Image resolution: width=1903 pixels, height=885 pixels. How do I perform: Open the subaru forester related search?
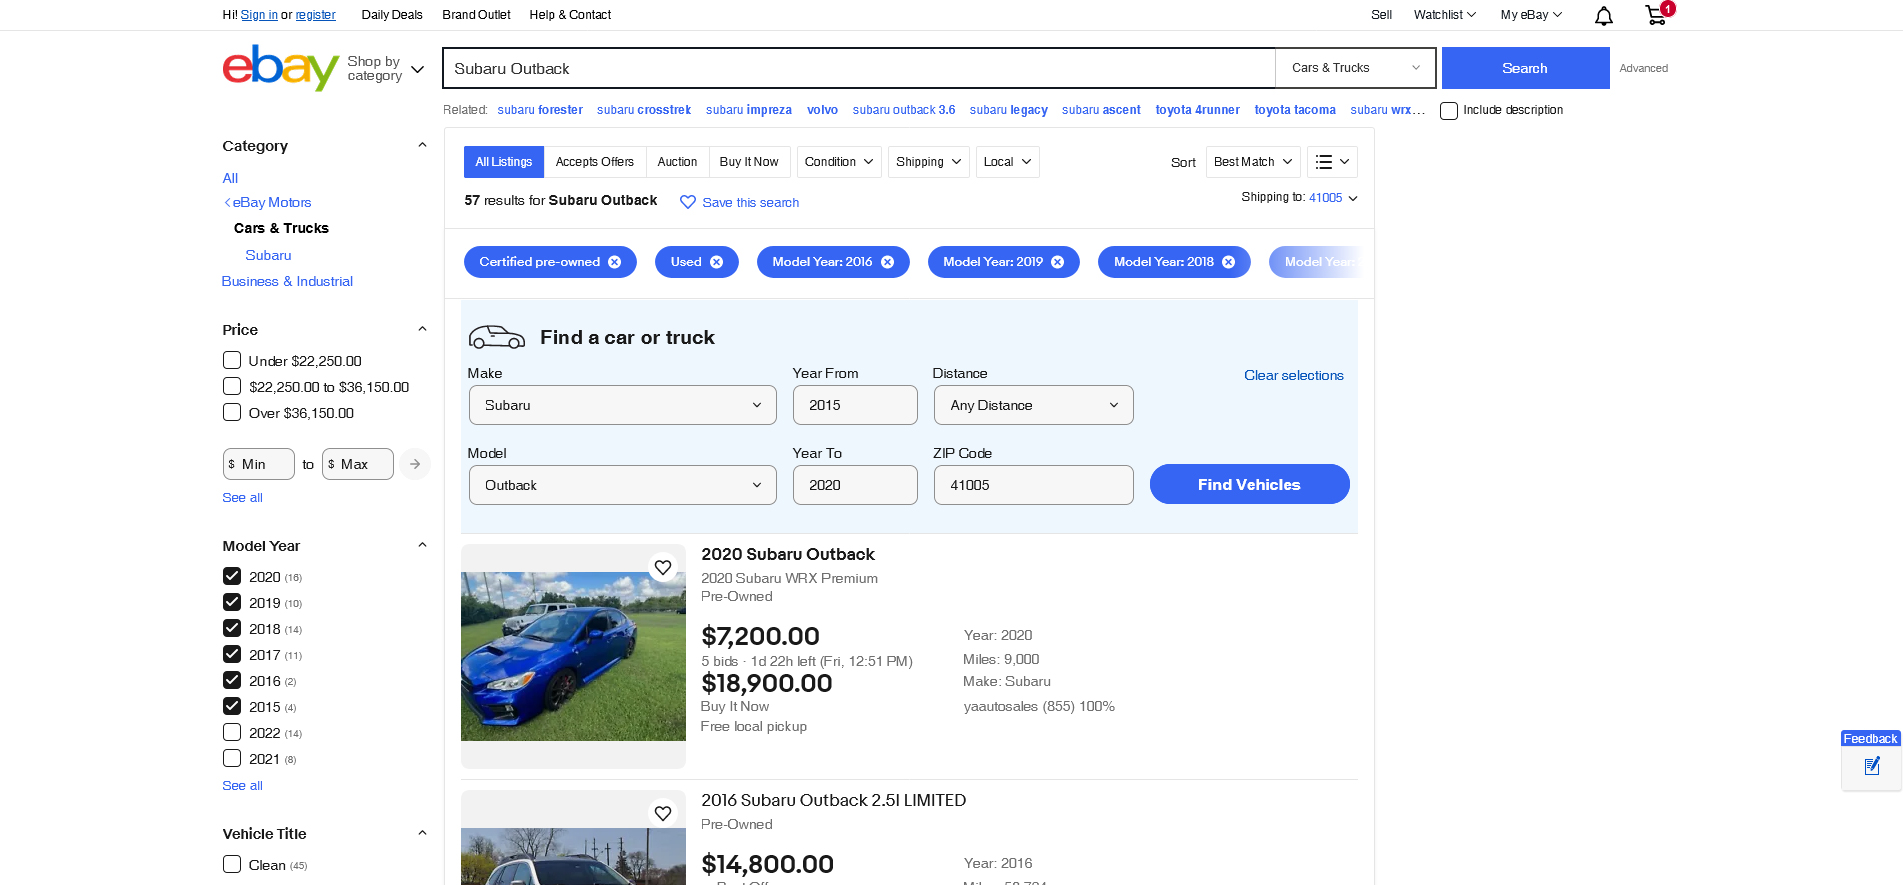coord(540,110)
